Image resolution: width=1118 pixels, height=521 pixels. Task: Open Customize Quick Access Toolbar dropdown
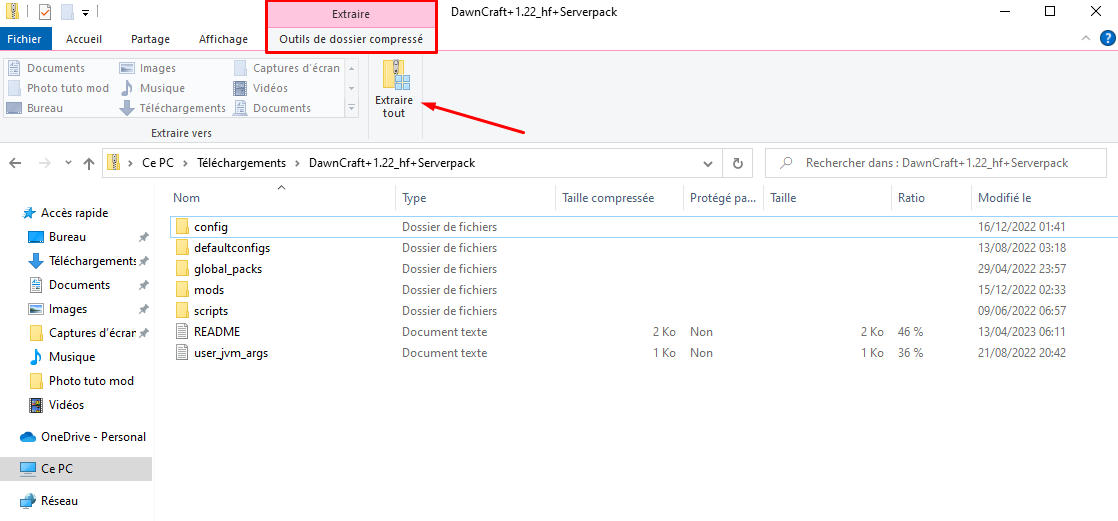(x=86, y=12)
